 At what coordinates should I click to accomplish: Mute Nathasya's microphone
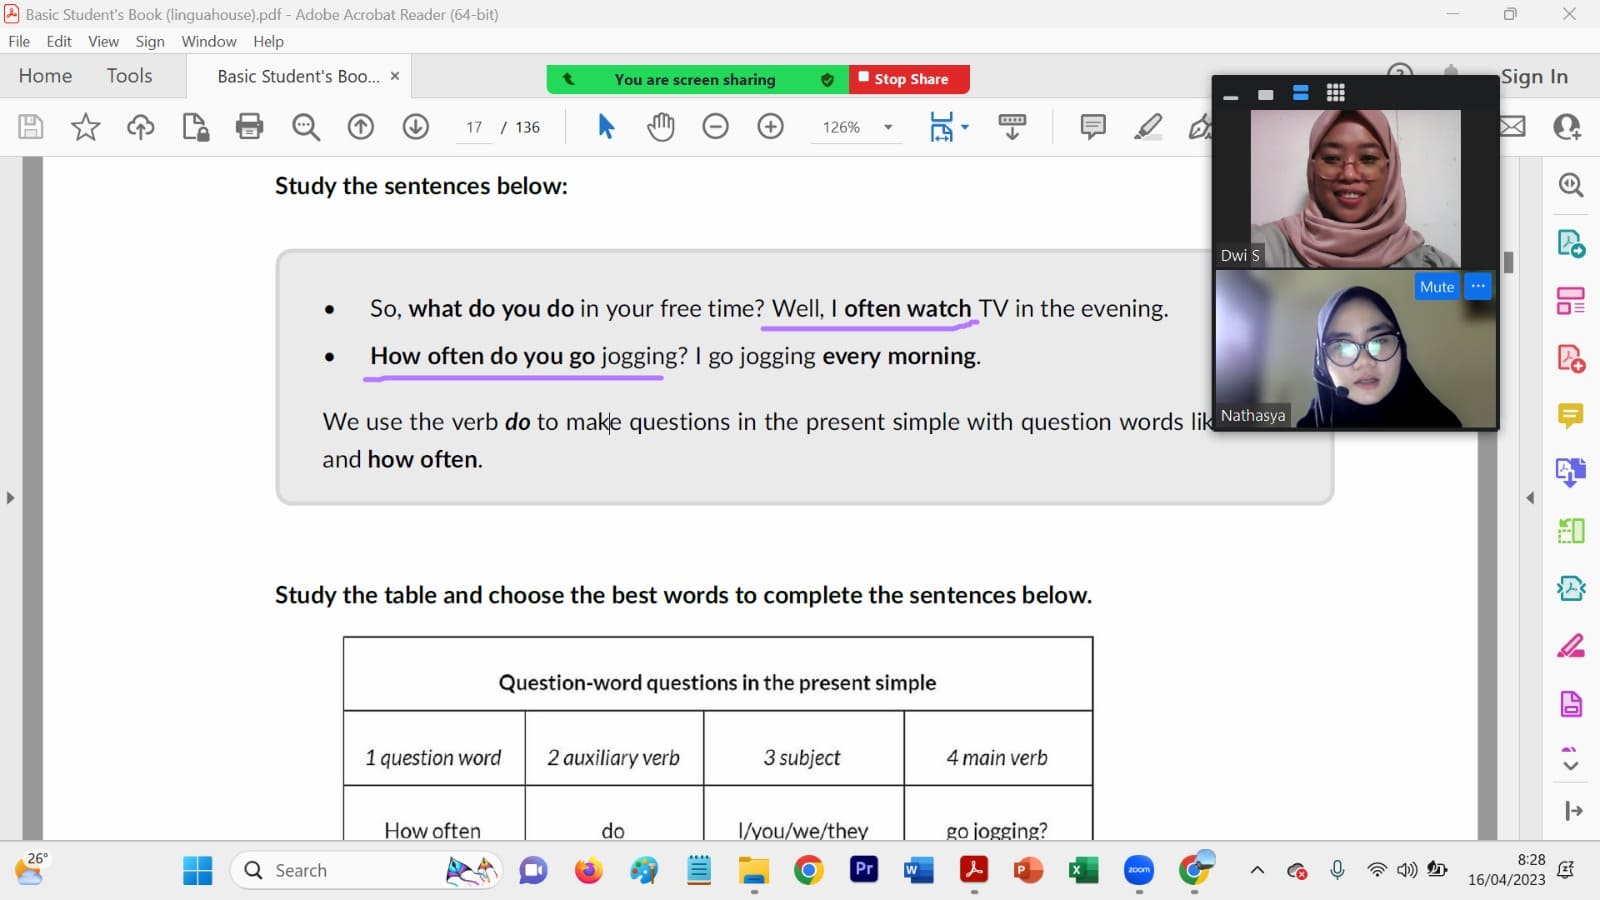(x=1436, y=287)
